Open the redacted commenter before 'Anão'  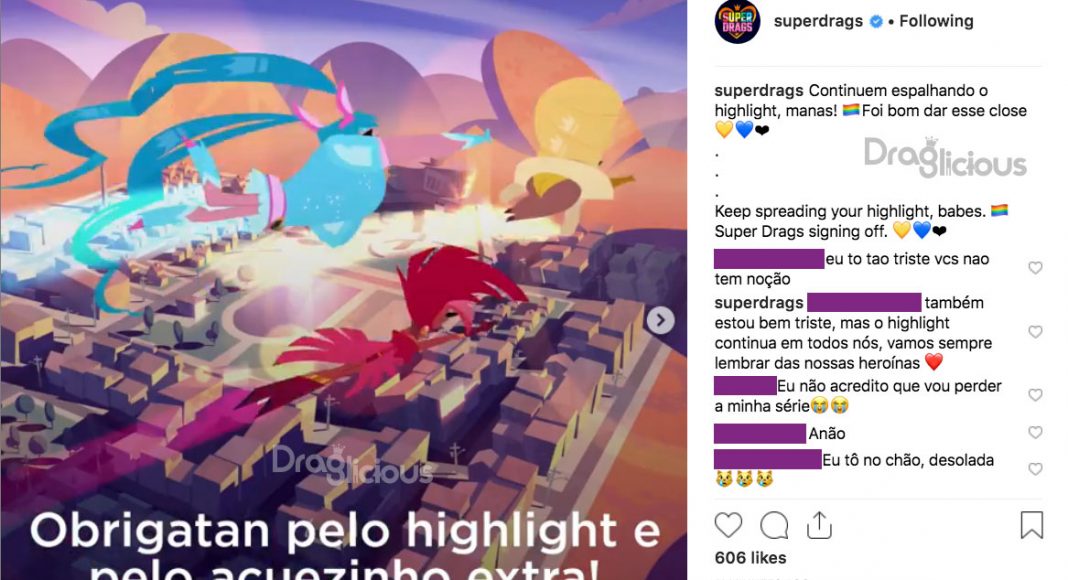tap(759, 433)
